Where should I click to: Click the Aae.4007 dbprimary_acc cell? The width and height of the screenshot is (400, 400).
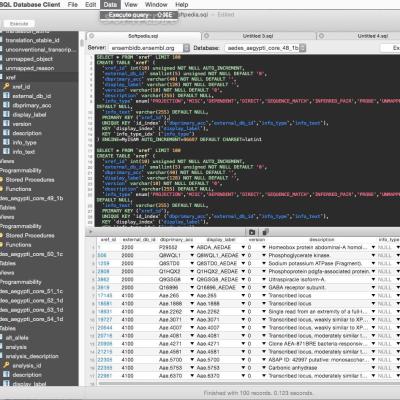(170, 328)
